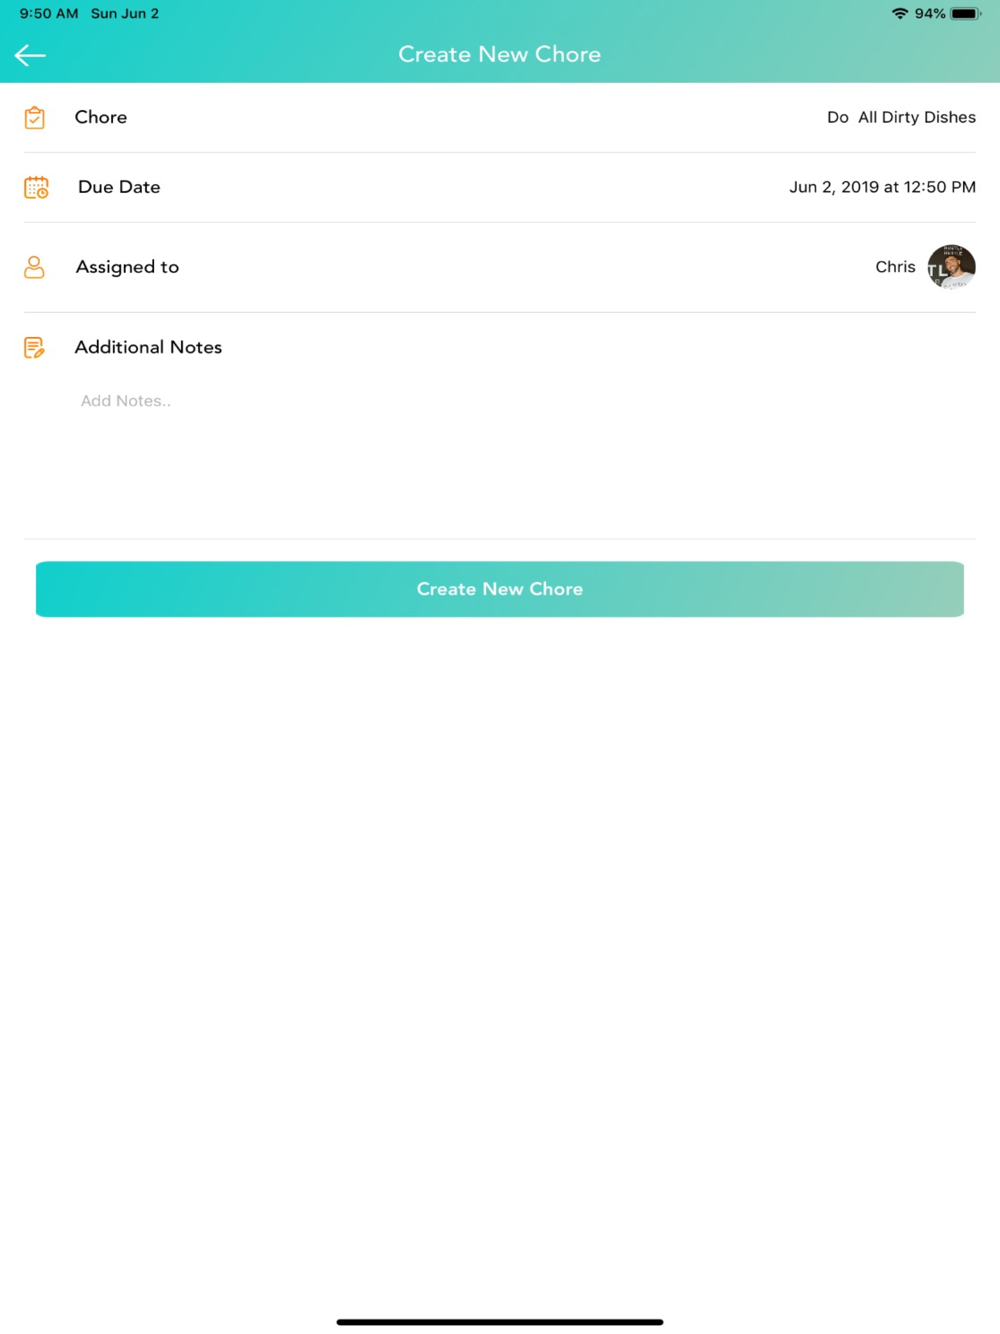The height and width of the screenshot is (1334, 1000).
Task: Click the Assigned to person icon
Action: pyautogui.click(x=34, y=267)
